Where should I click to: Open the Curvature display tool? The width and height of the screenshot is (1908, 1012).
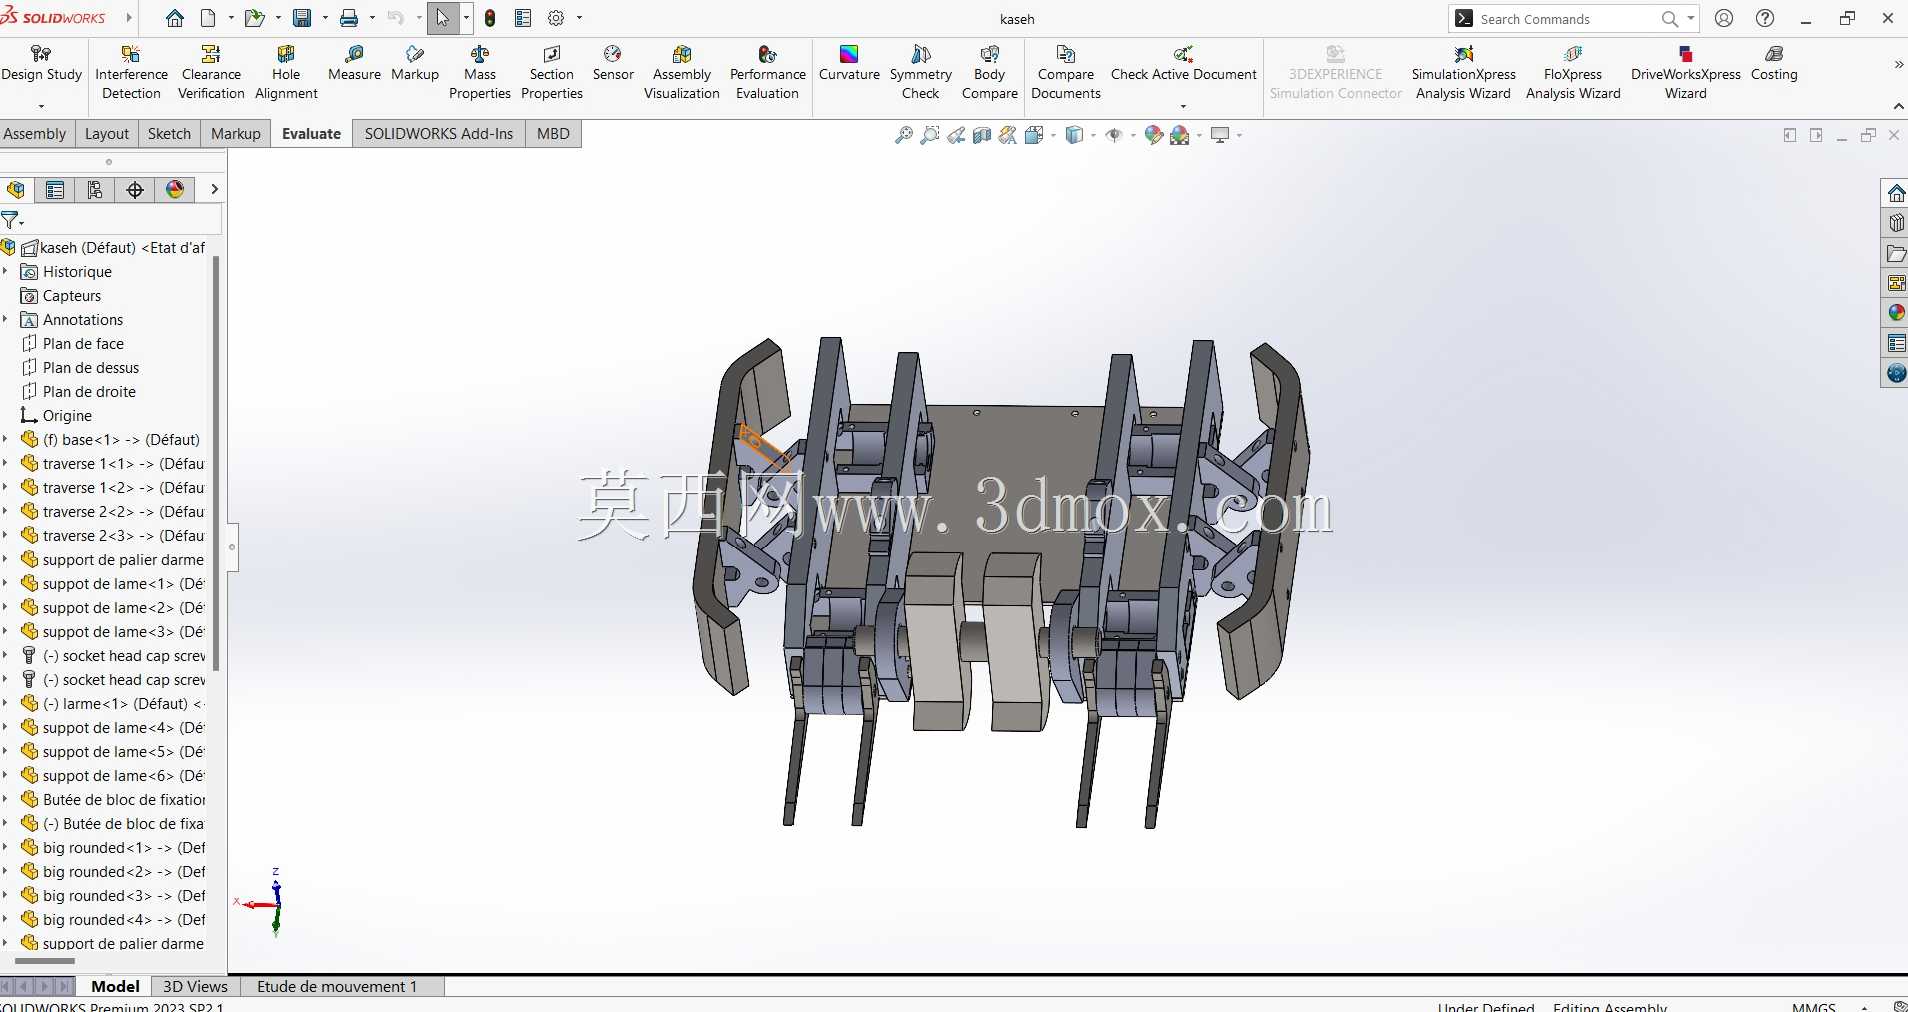(849, 63)
